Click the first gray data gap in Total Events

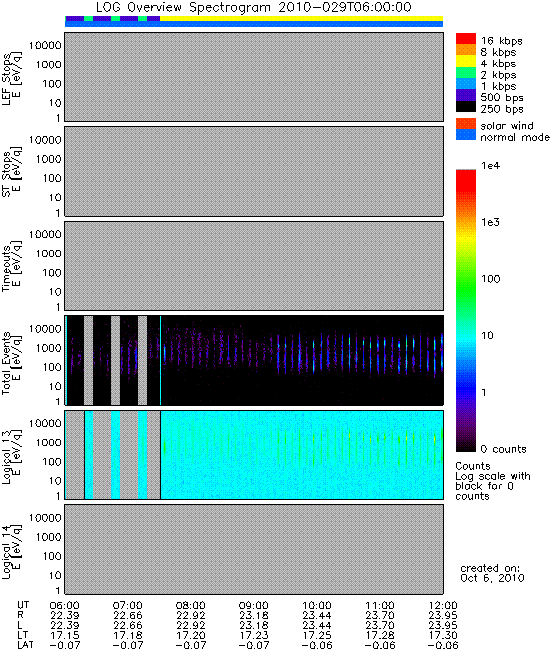[88, 360]
